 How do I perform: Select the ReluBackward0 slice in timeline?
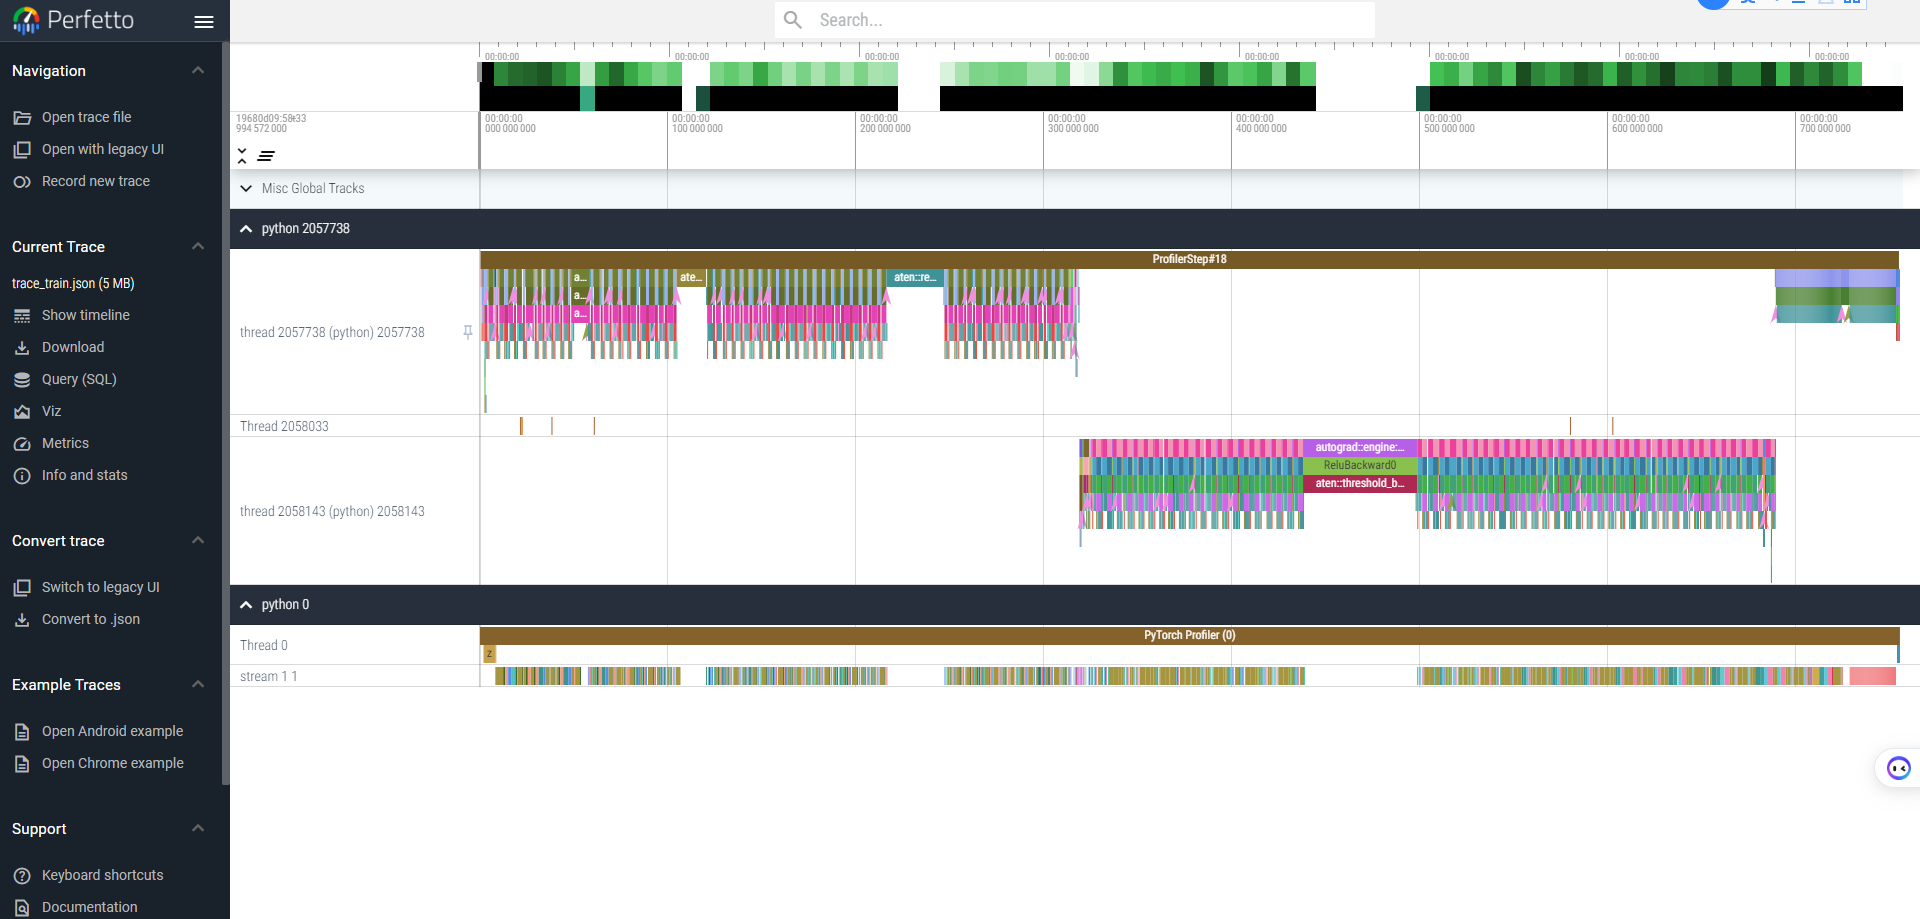coord(1359,465)
